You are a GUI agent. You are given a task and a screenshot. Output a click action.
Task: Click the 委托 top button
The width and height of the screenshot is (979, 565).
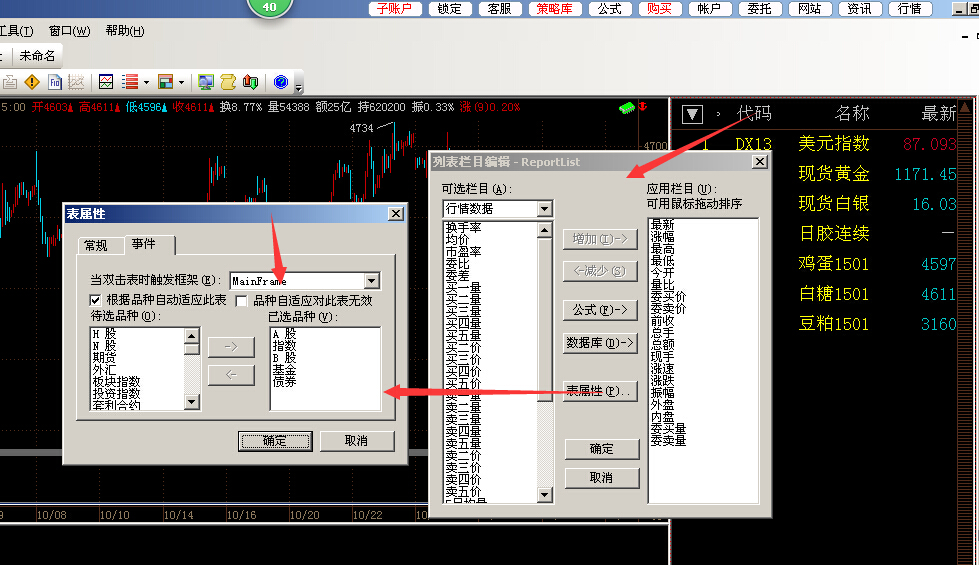pyautogui.click(x=759, y=9)
